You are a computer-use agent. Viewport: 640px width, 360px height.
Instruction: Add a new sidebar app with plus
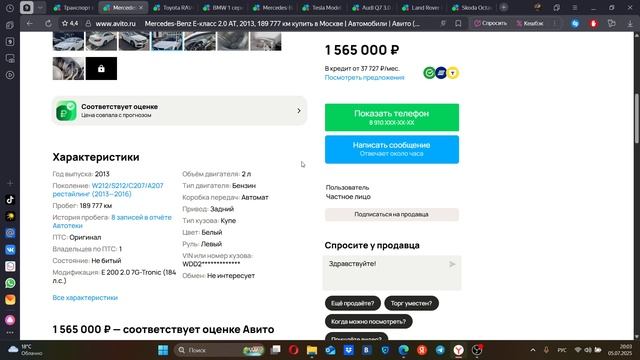(x=10, y=183)
